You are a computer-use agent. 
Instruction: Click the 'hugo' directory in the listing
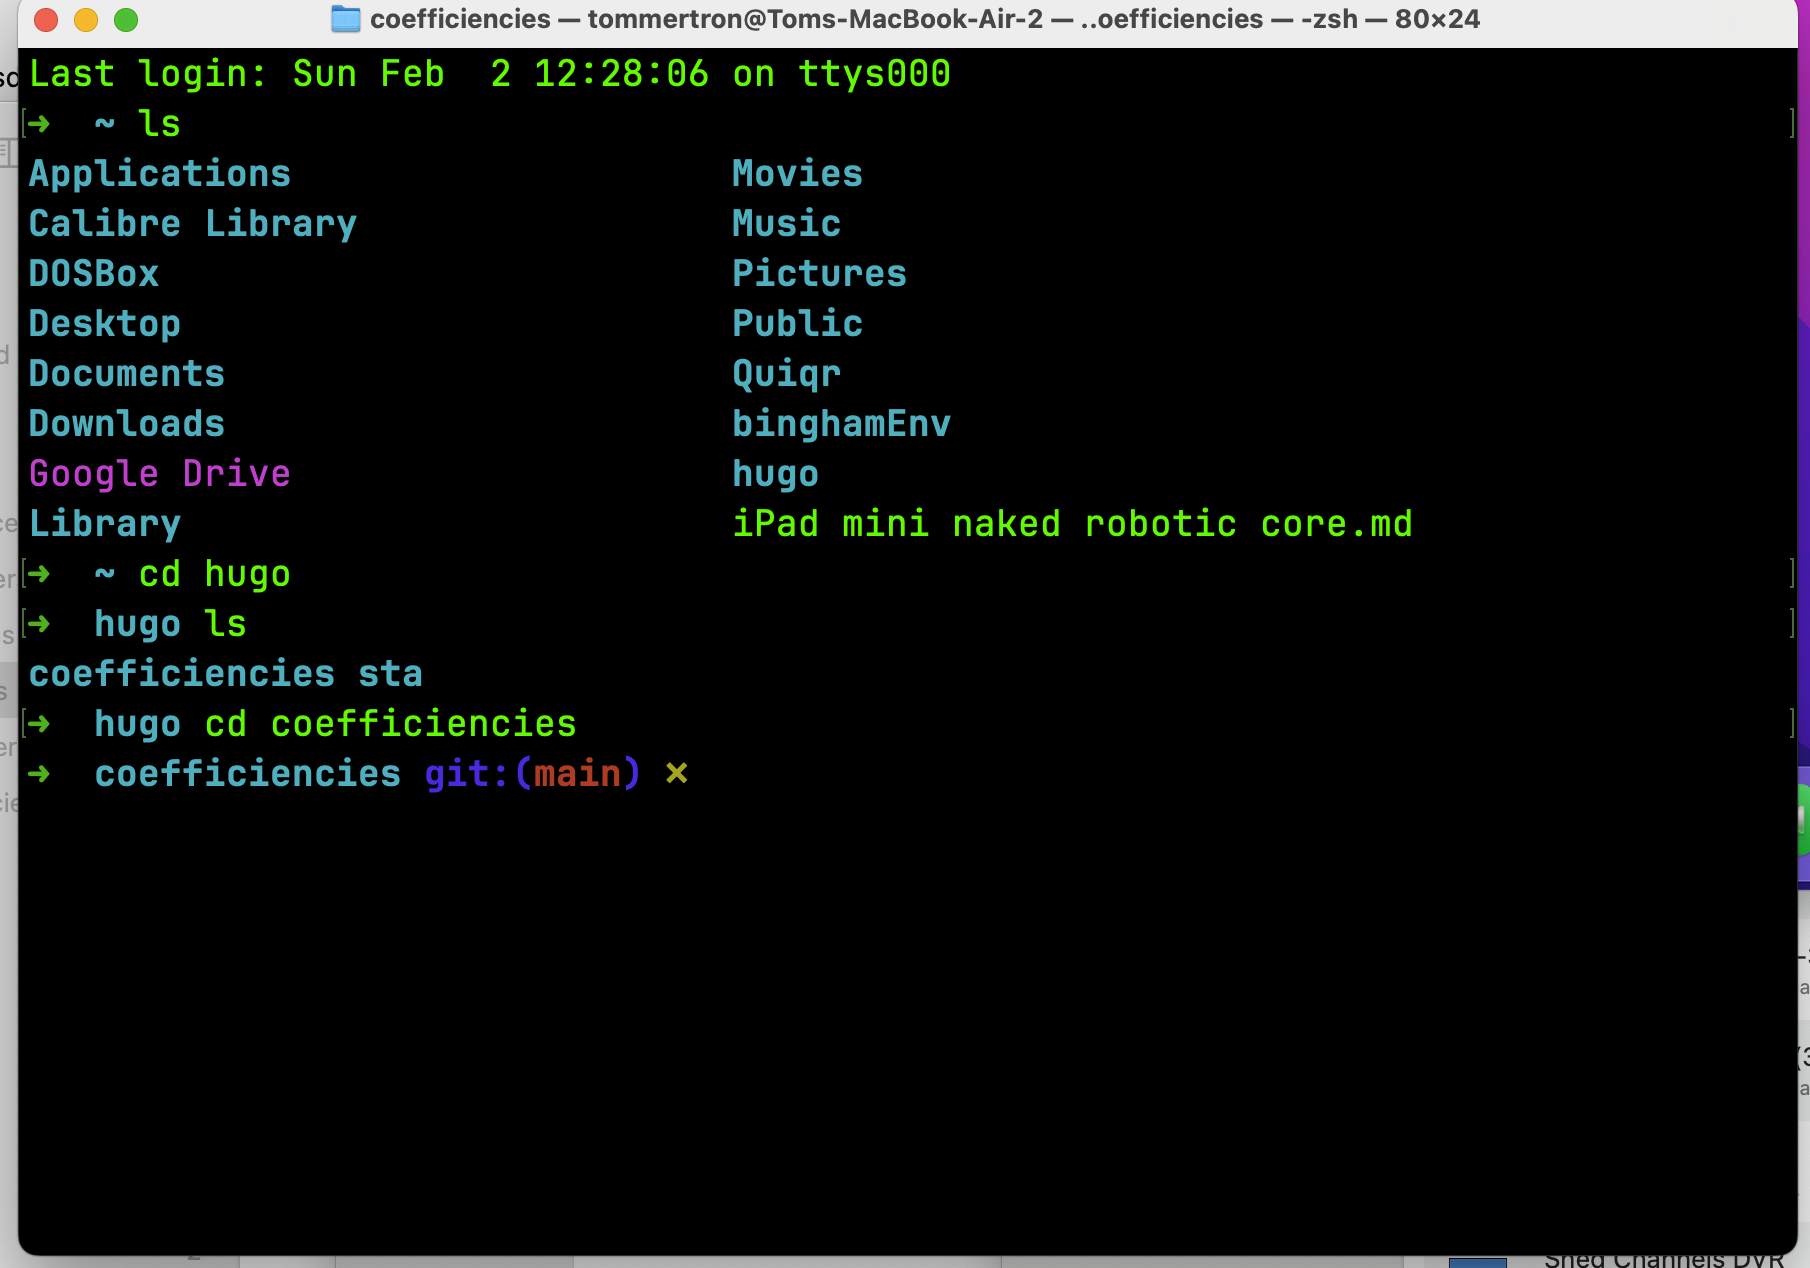[775, 473]
